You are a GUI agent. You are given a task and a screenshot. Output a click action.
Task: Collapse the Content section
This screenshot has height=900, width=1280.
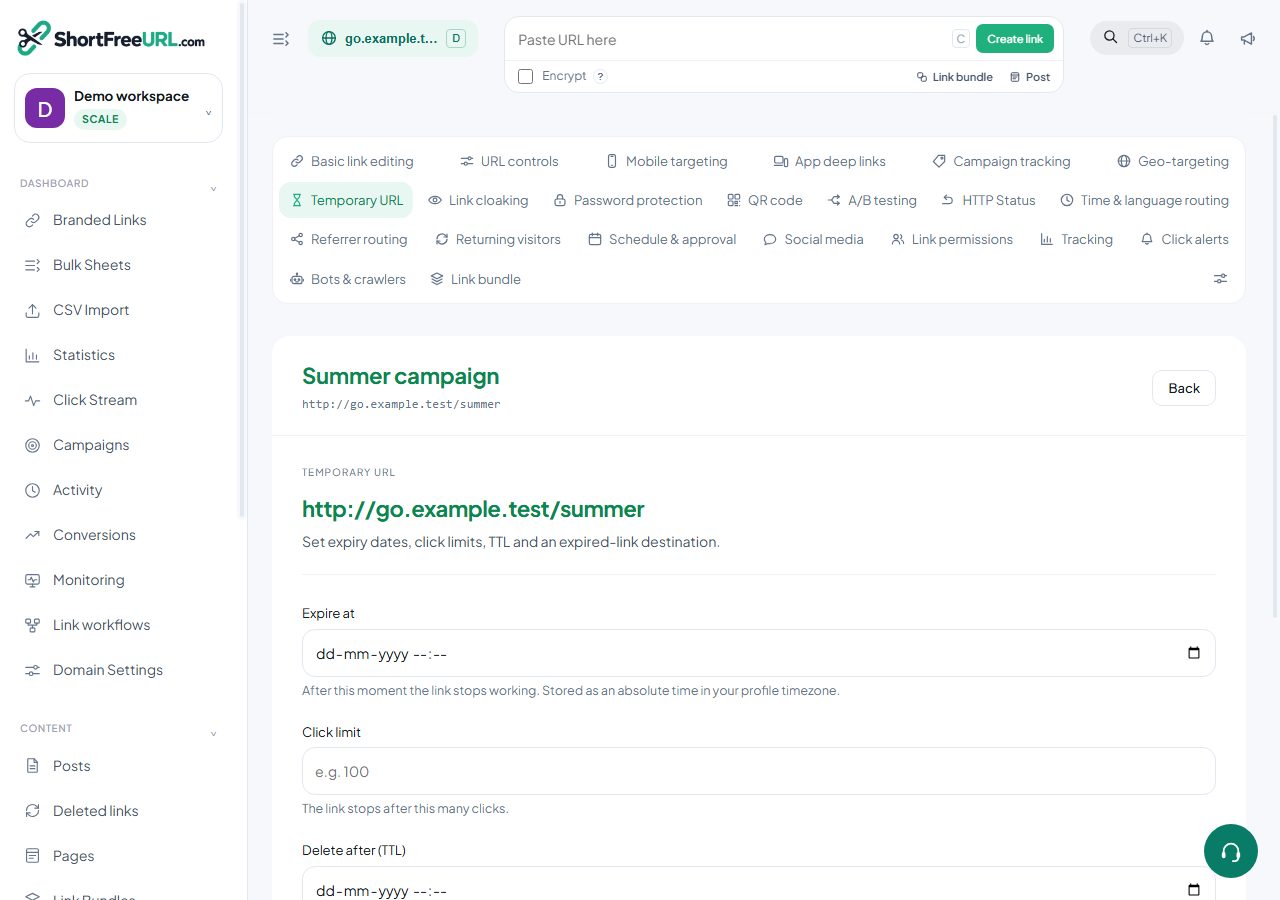coord(213,734)
